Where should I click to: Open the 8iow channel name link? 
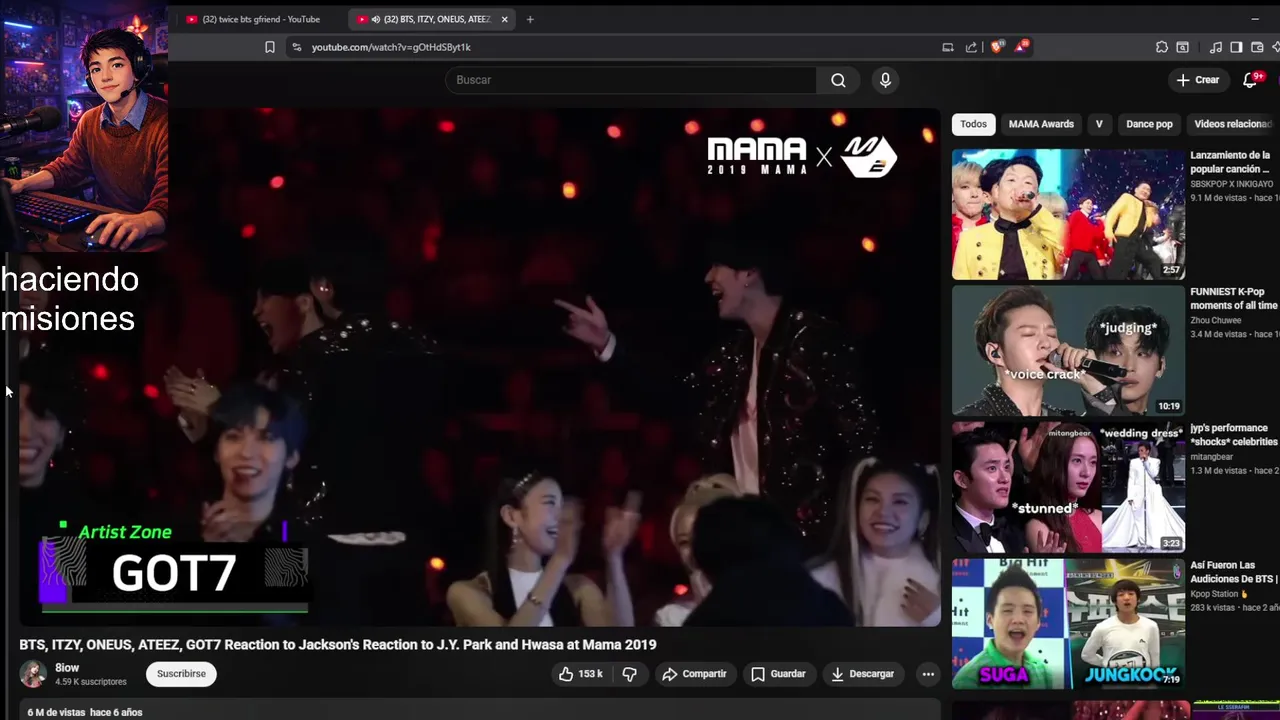[x=67, y=668]
